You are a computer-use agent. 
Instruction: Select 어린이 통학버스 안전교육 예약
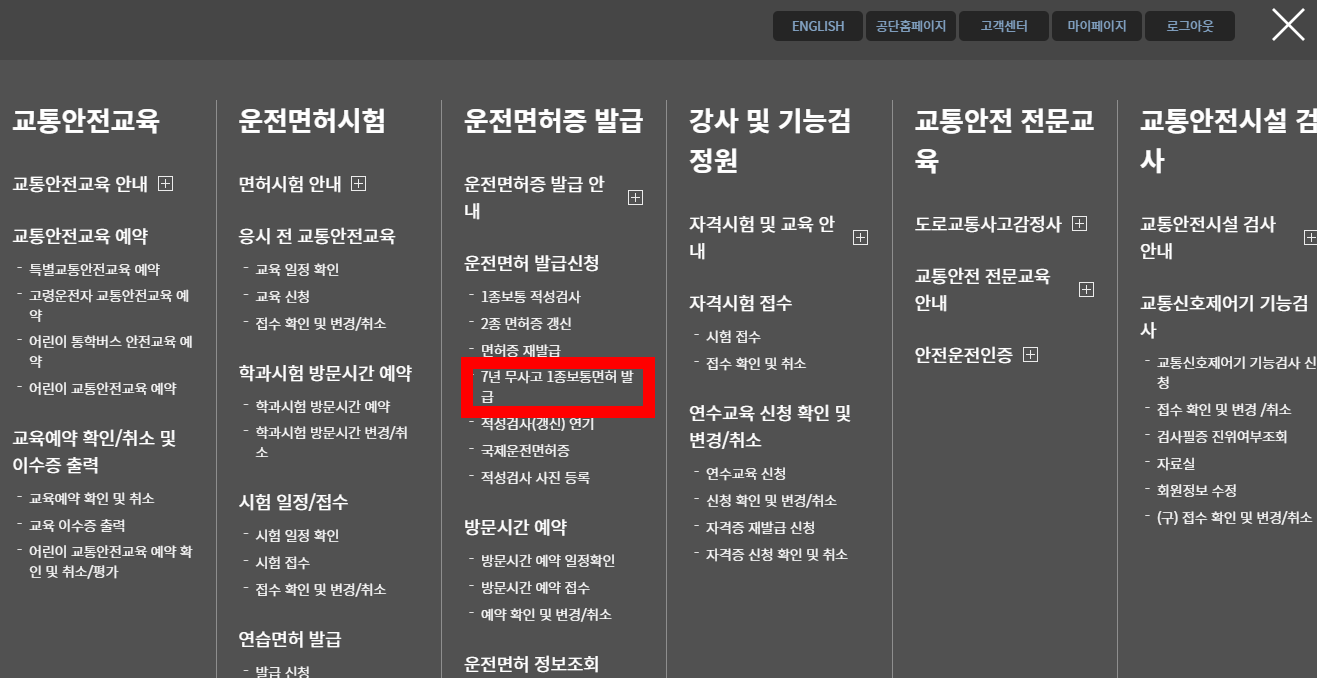click(x=111, y=351)
